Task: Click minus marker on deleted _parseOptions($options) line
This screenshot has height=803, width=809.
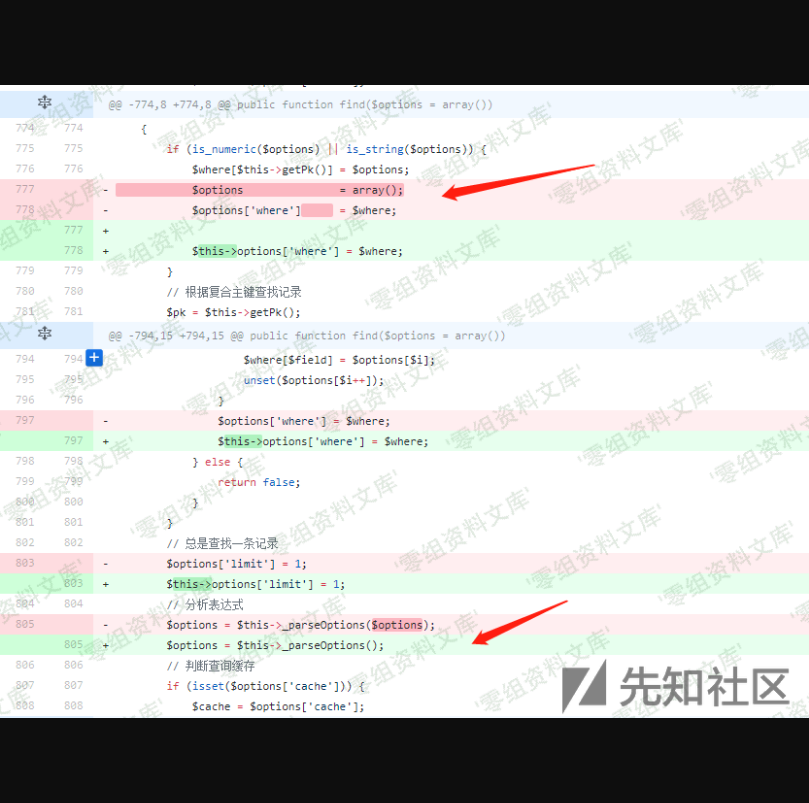Action: point(106,625)
